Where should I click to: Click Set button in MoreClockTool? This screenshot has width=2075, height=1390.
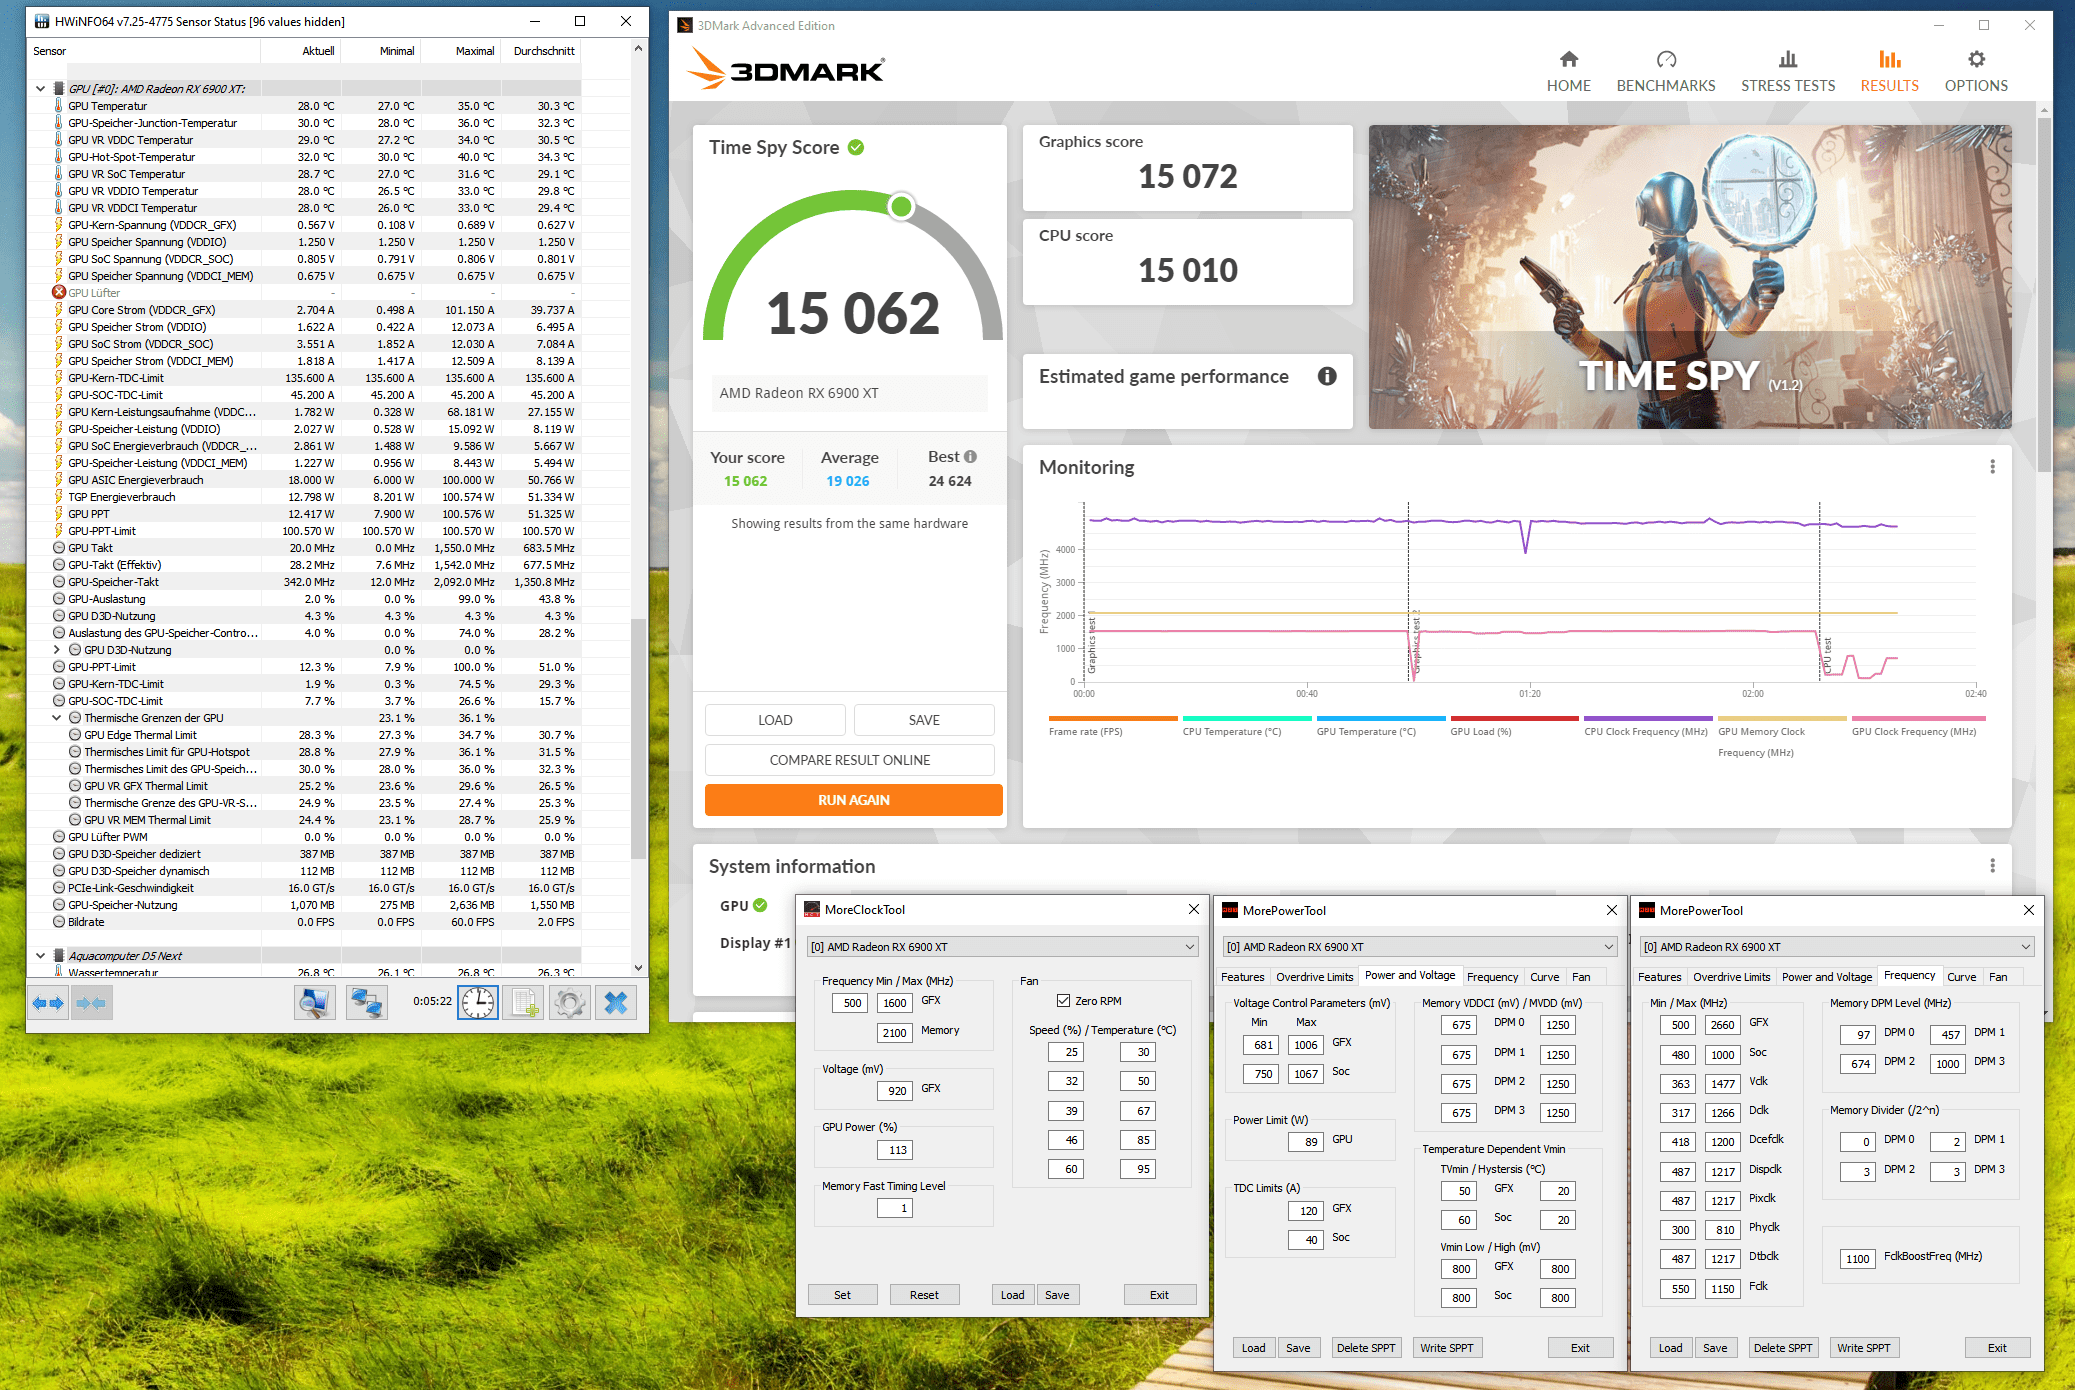(842, 1295)
